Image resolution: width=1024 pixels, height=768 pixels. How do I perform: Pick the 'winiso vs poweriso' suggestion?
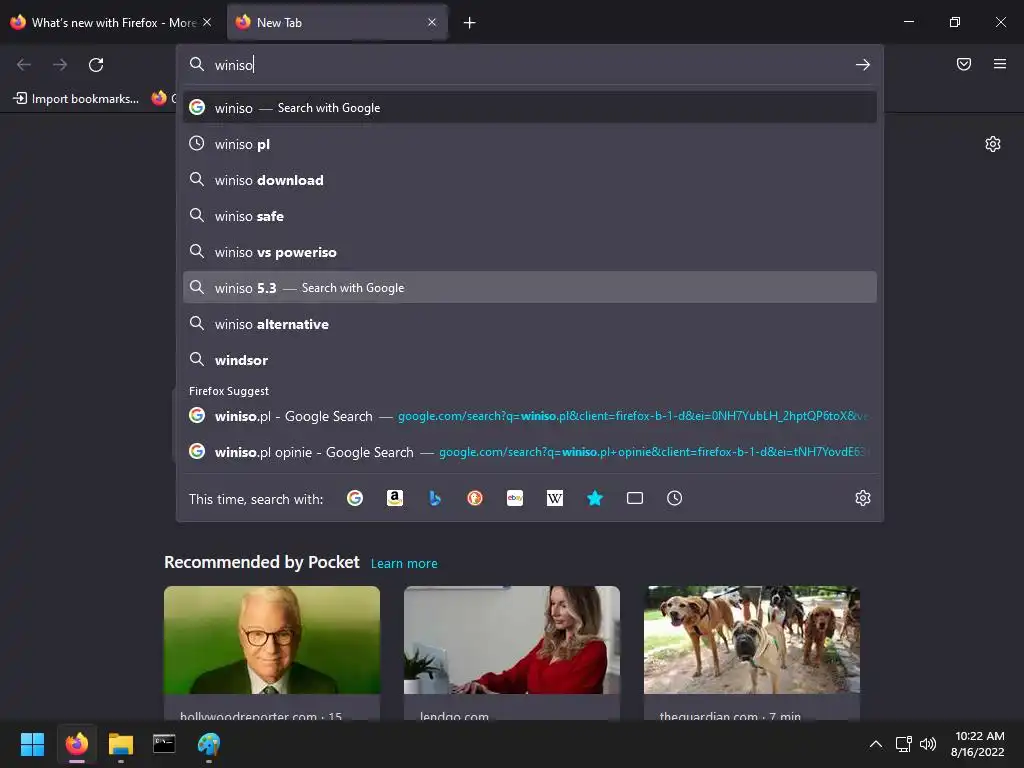[x=530, y=251]
